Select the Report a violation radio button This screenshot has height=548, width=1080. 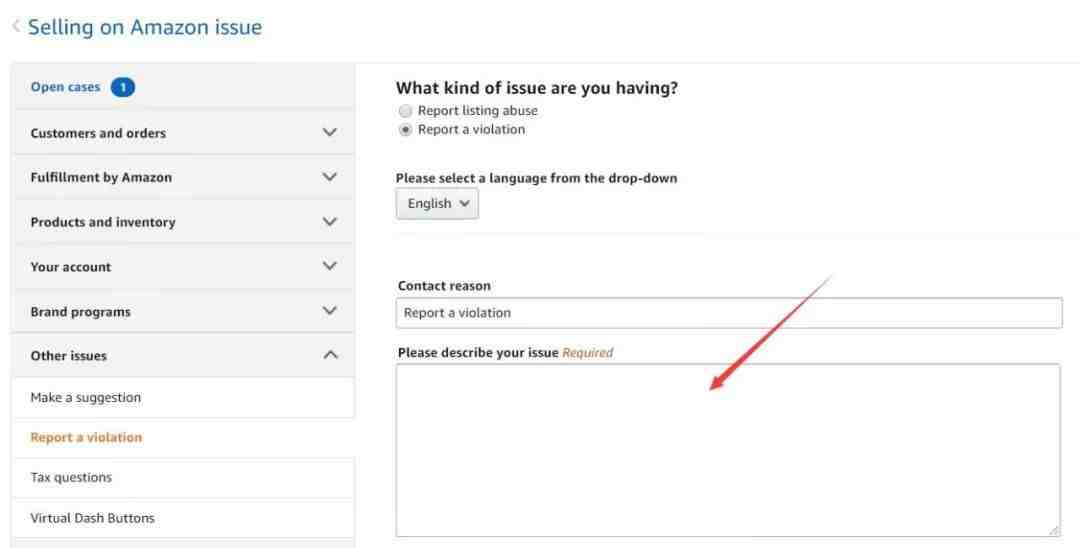(x=406, y=129)
